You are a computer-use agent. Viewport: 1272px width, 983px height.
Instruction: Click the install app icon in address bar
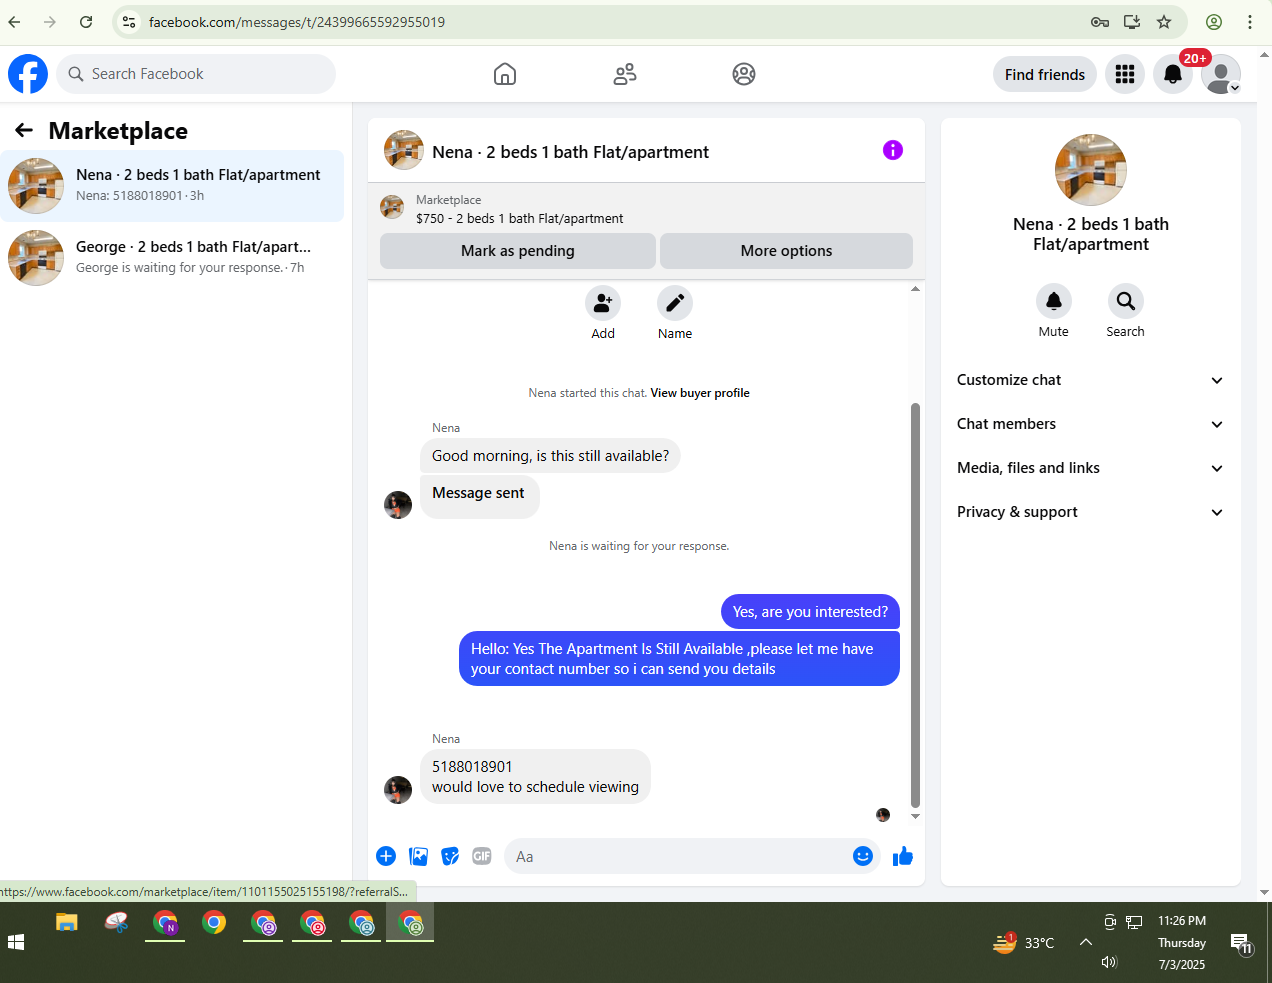pos(1132,22)
